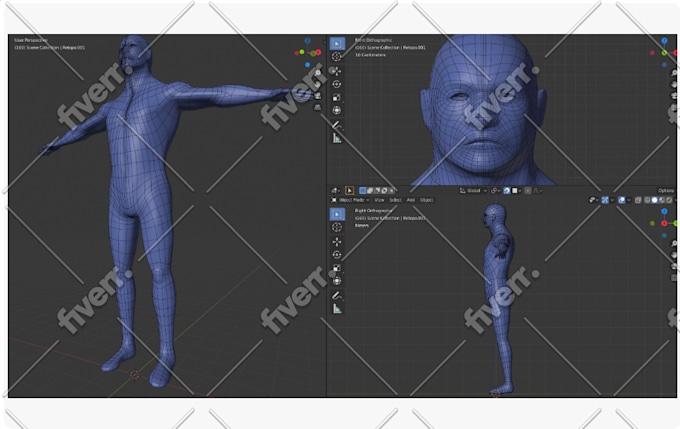Set selection mode to subtract selection
Viewport: 680px width, 429px height.
tap(377, 190)
